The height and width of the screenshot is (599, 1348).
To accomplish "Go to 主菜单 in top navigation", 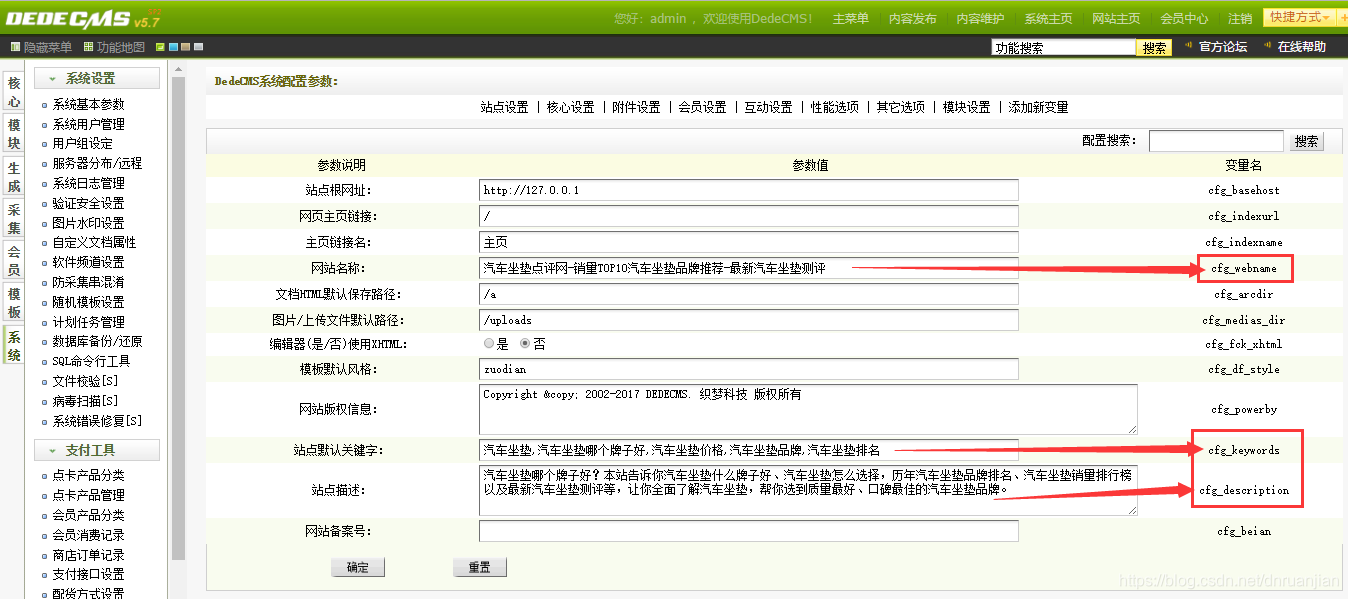I will [x=851, y=19].
